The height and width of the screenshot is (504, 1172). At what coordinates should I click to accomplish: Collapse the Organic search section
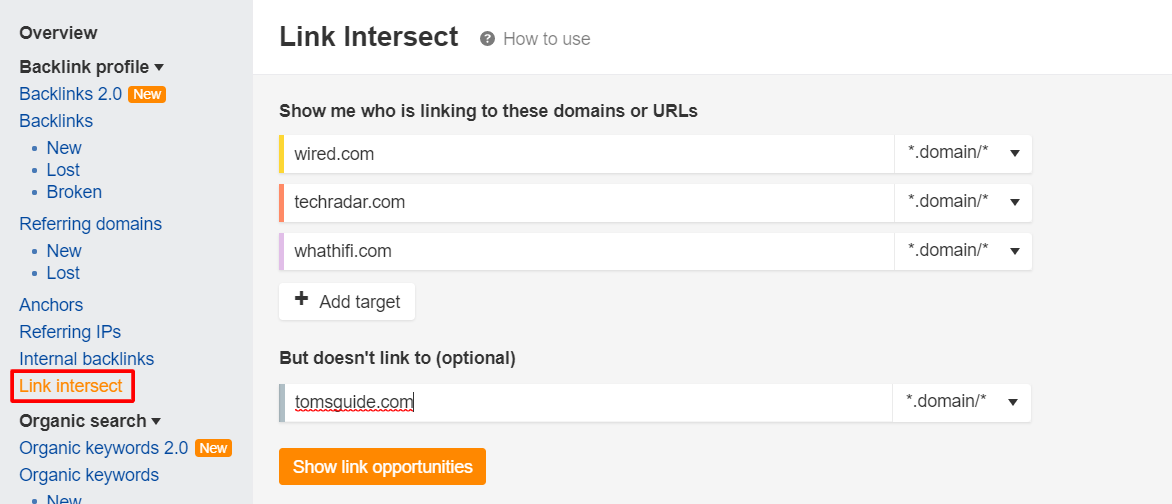click(x=156, y=422)
